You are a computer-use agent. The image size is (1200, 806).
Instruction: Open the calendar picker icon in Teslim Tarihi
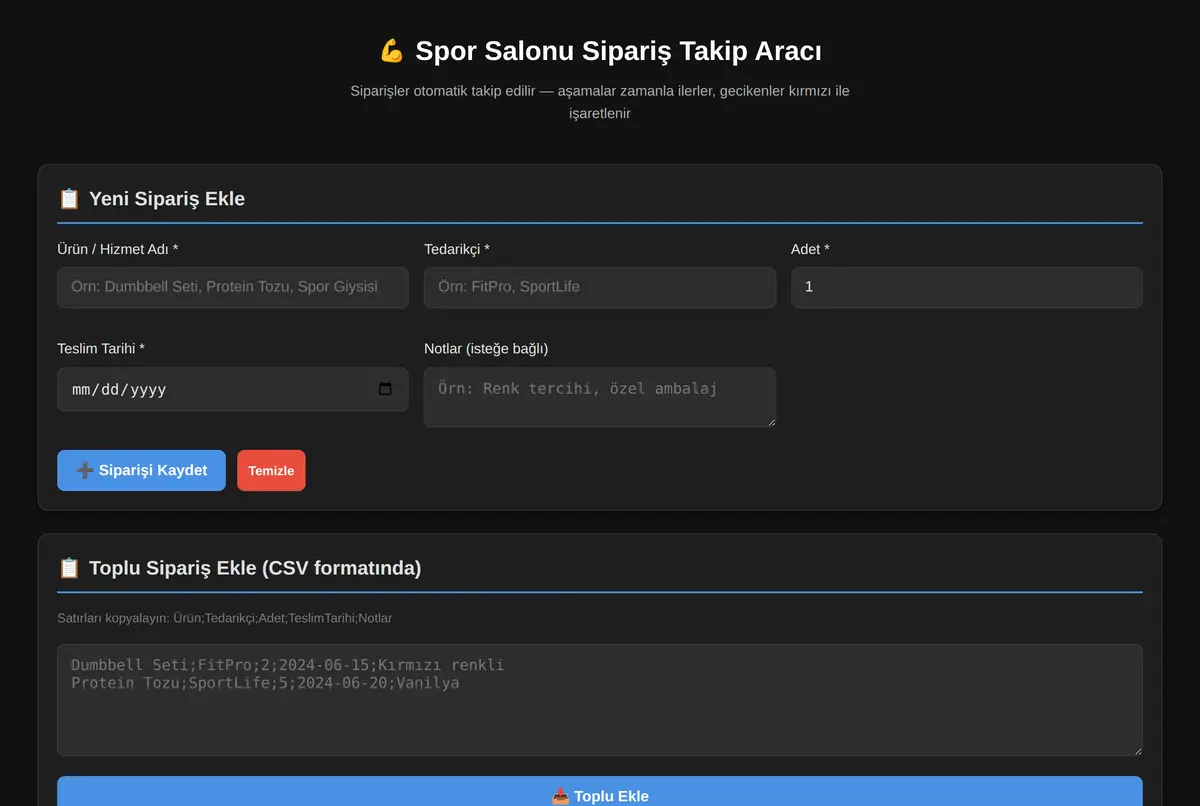pyautogui.click(x=385, y=389)
